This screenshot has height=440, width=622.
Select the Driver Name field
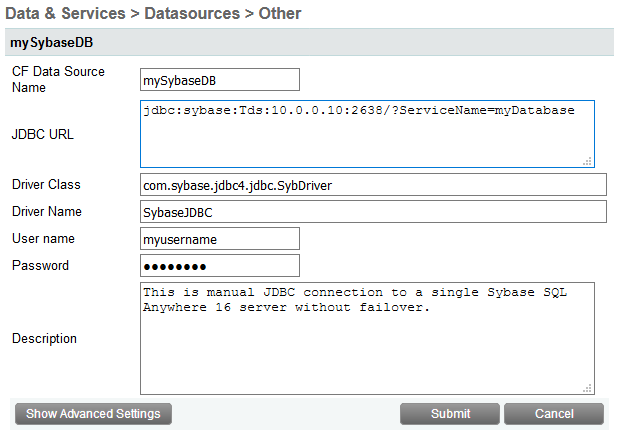pos(374,212)
